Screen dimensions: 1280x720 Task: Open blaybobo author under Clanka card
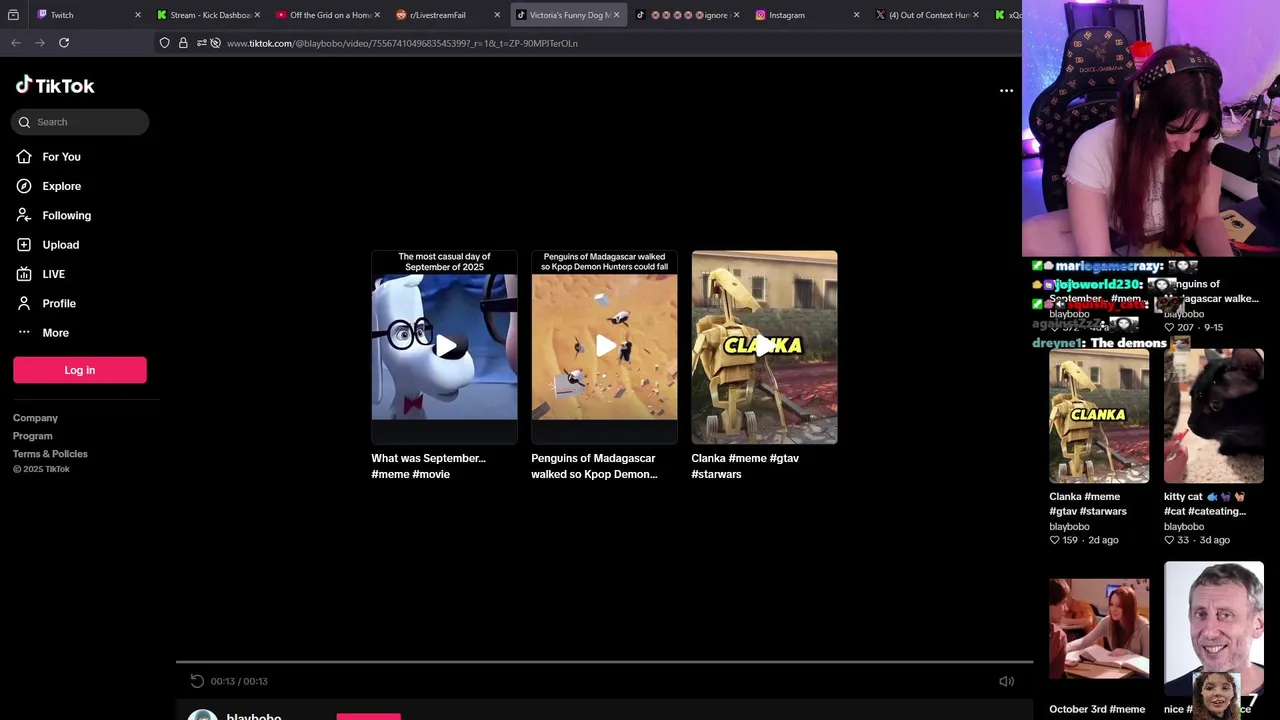coord(1069,526)
